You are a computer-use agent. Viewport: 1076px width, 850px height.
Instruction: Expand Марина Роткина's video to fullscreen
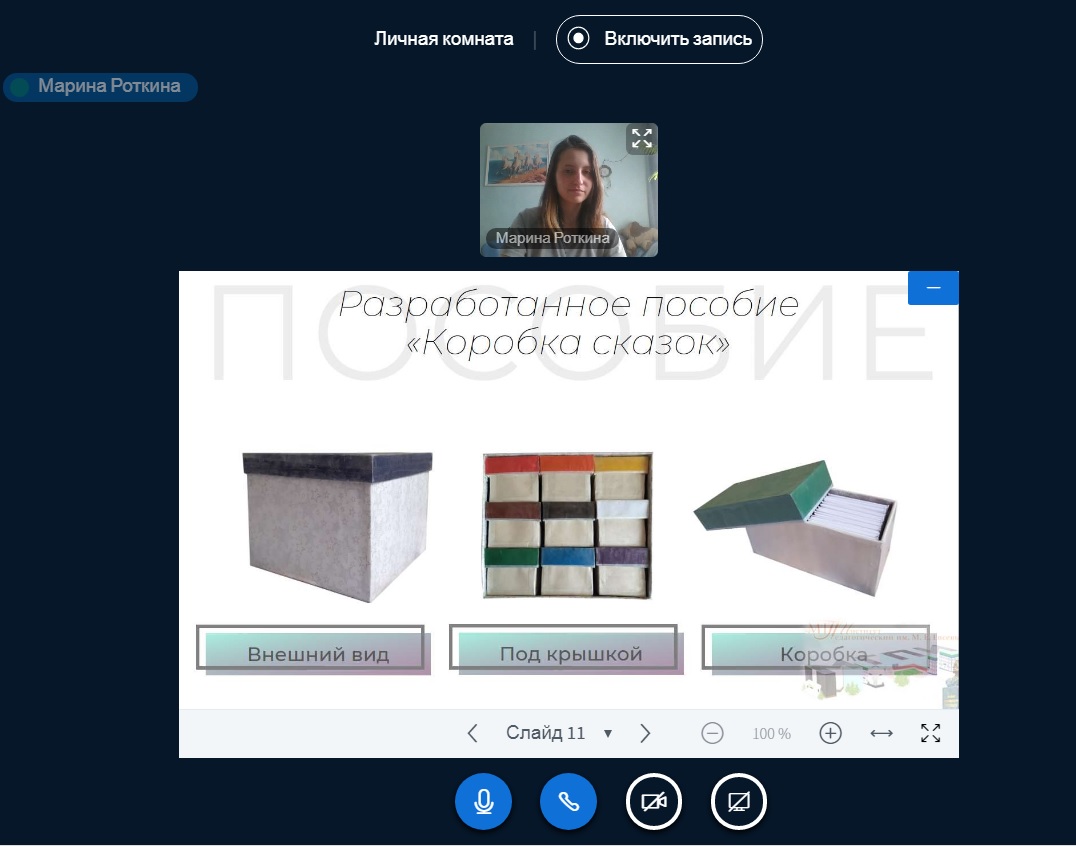[641, 139]
